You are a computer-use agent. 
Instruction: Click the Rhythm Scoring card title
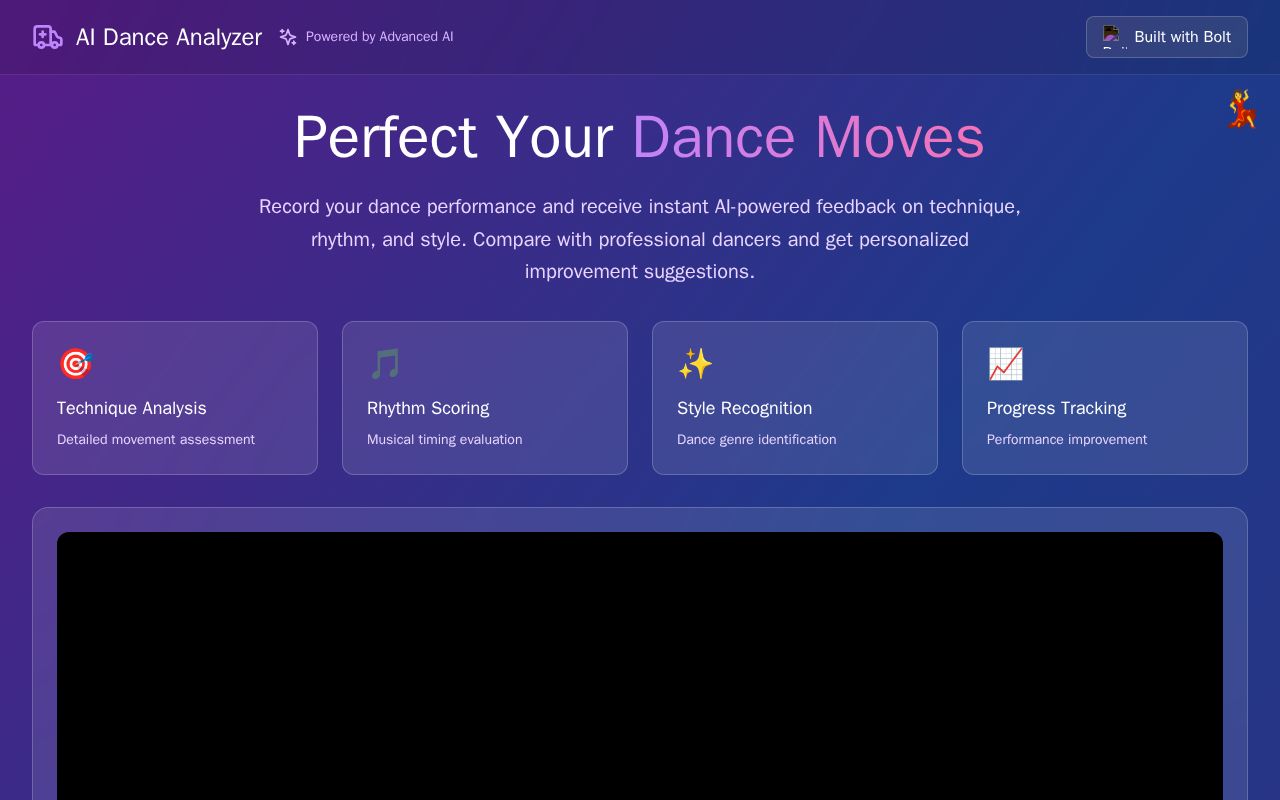[428, 408]
